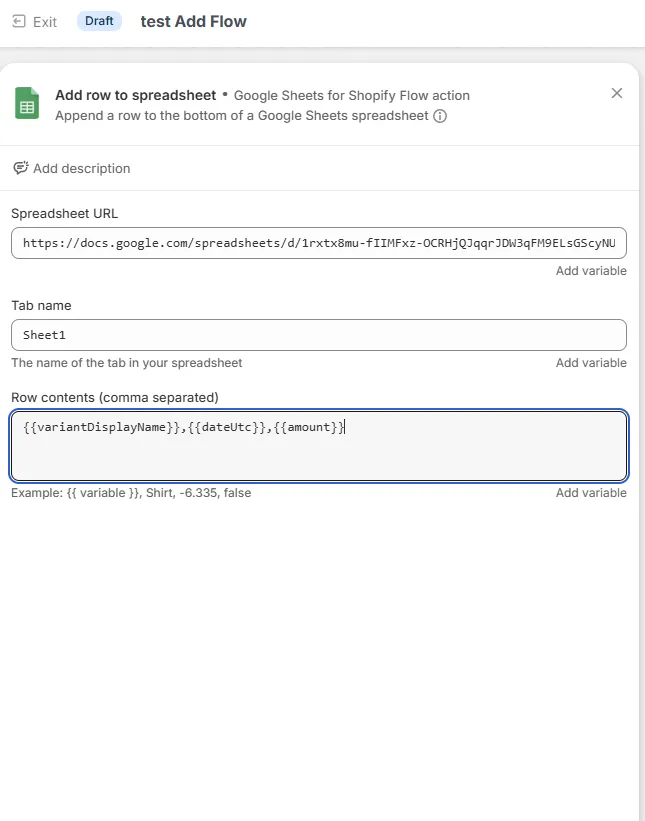Click the 'Row contents (comma separated)' label
The height and width of the screenshot is (821, 645).
pyautogui.click(x=114, y=397)
